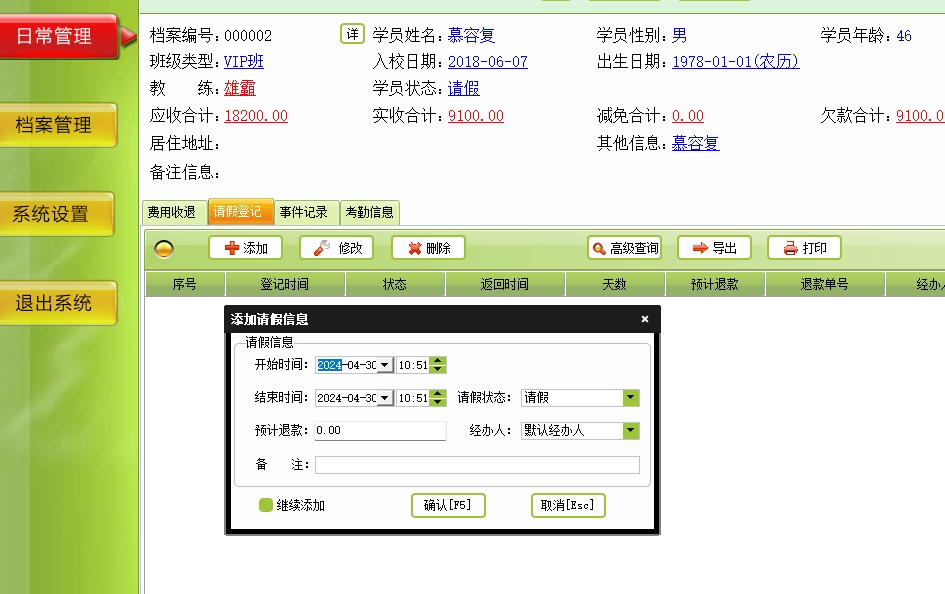
Task: Open 档案管理 in the left sidebar
Action: tap(55, 125)
